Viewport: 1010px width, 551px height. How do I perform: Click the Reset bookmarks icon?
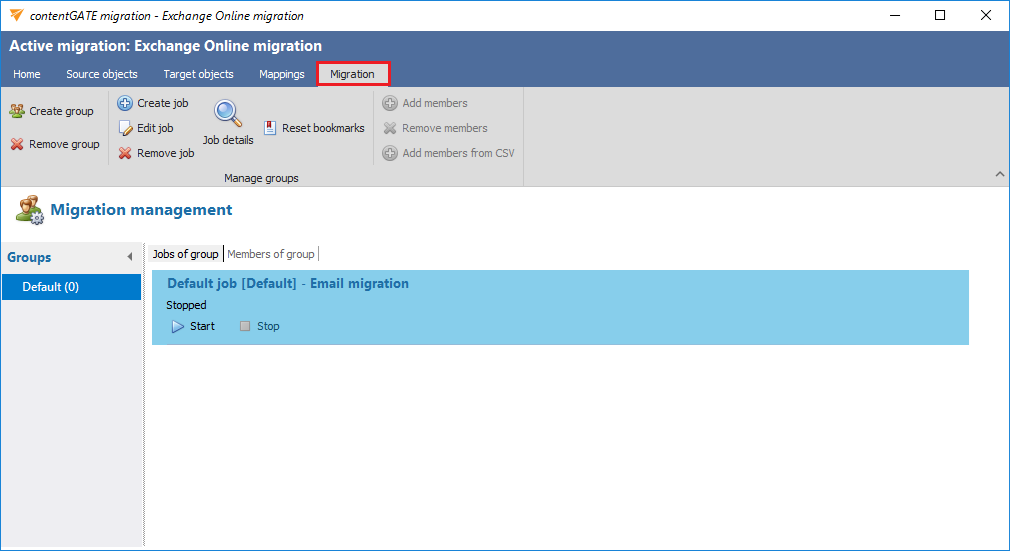click(271, 128)
